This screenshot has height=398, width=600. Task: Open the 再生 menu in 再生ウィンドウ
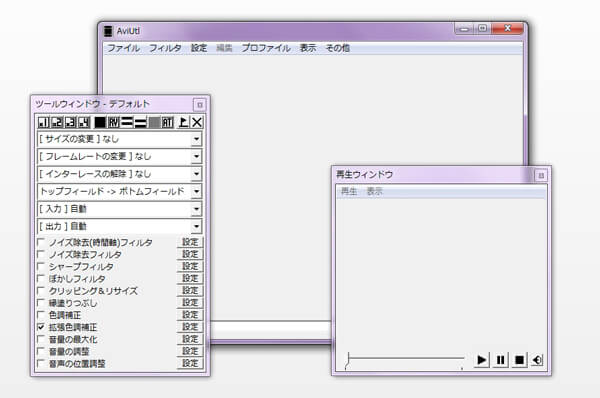[x=349, y=191]
